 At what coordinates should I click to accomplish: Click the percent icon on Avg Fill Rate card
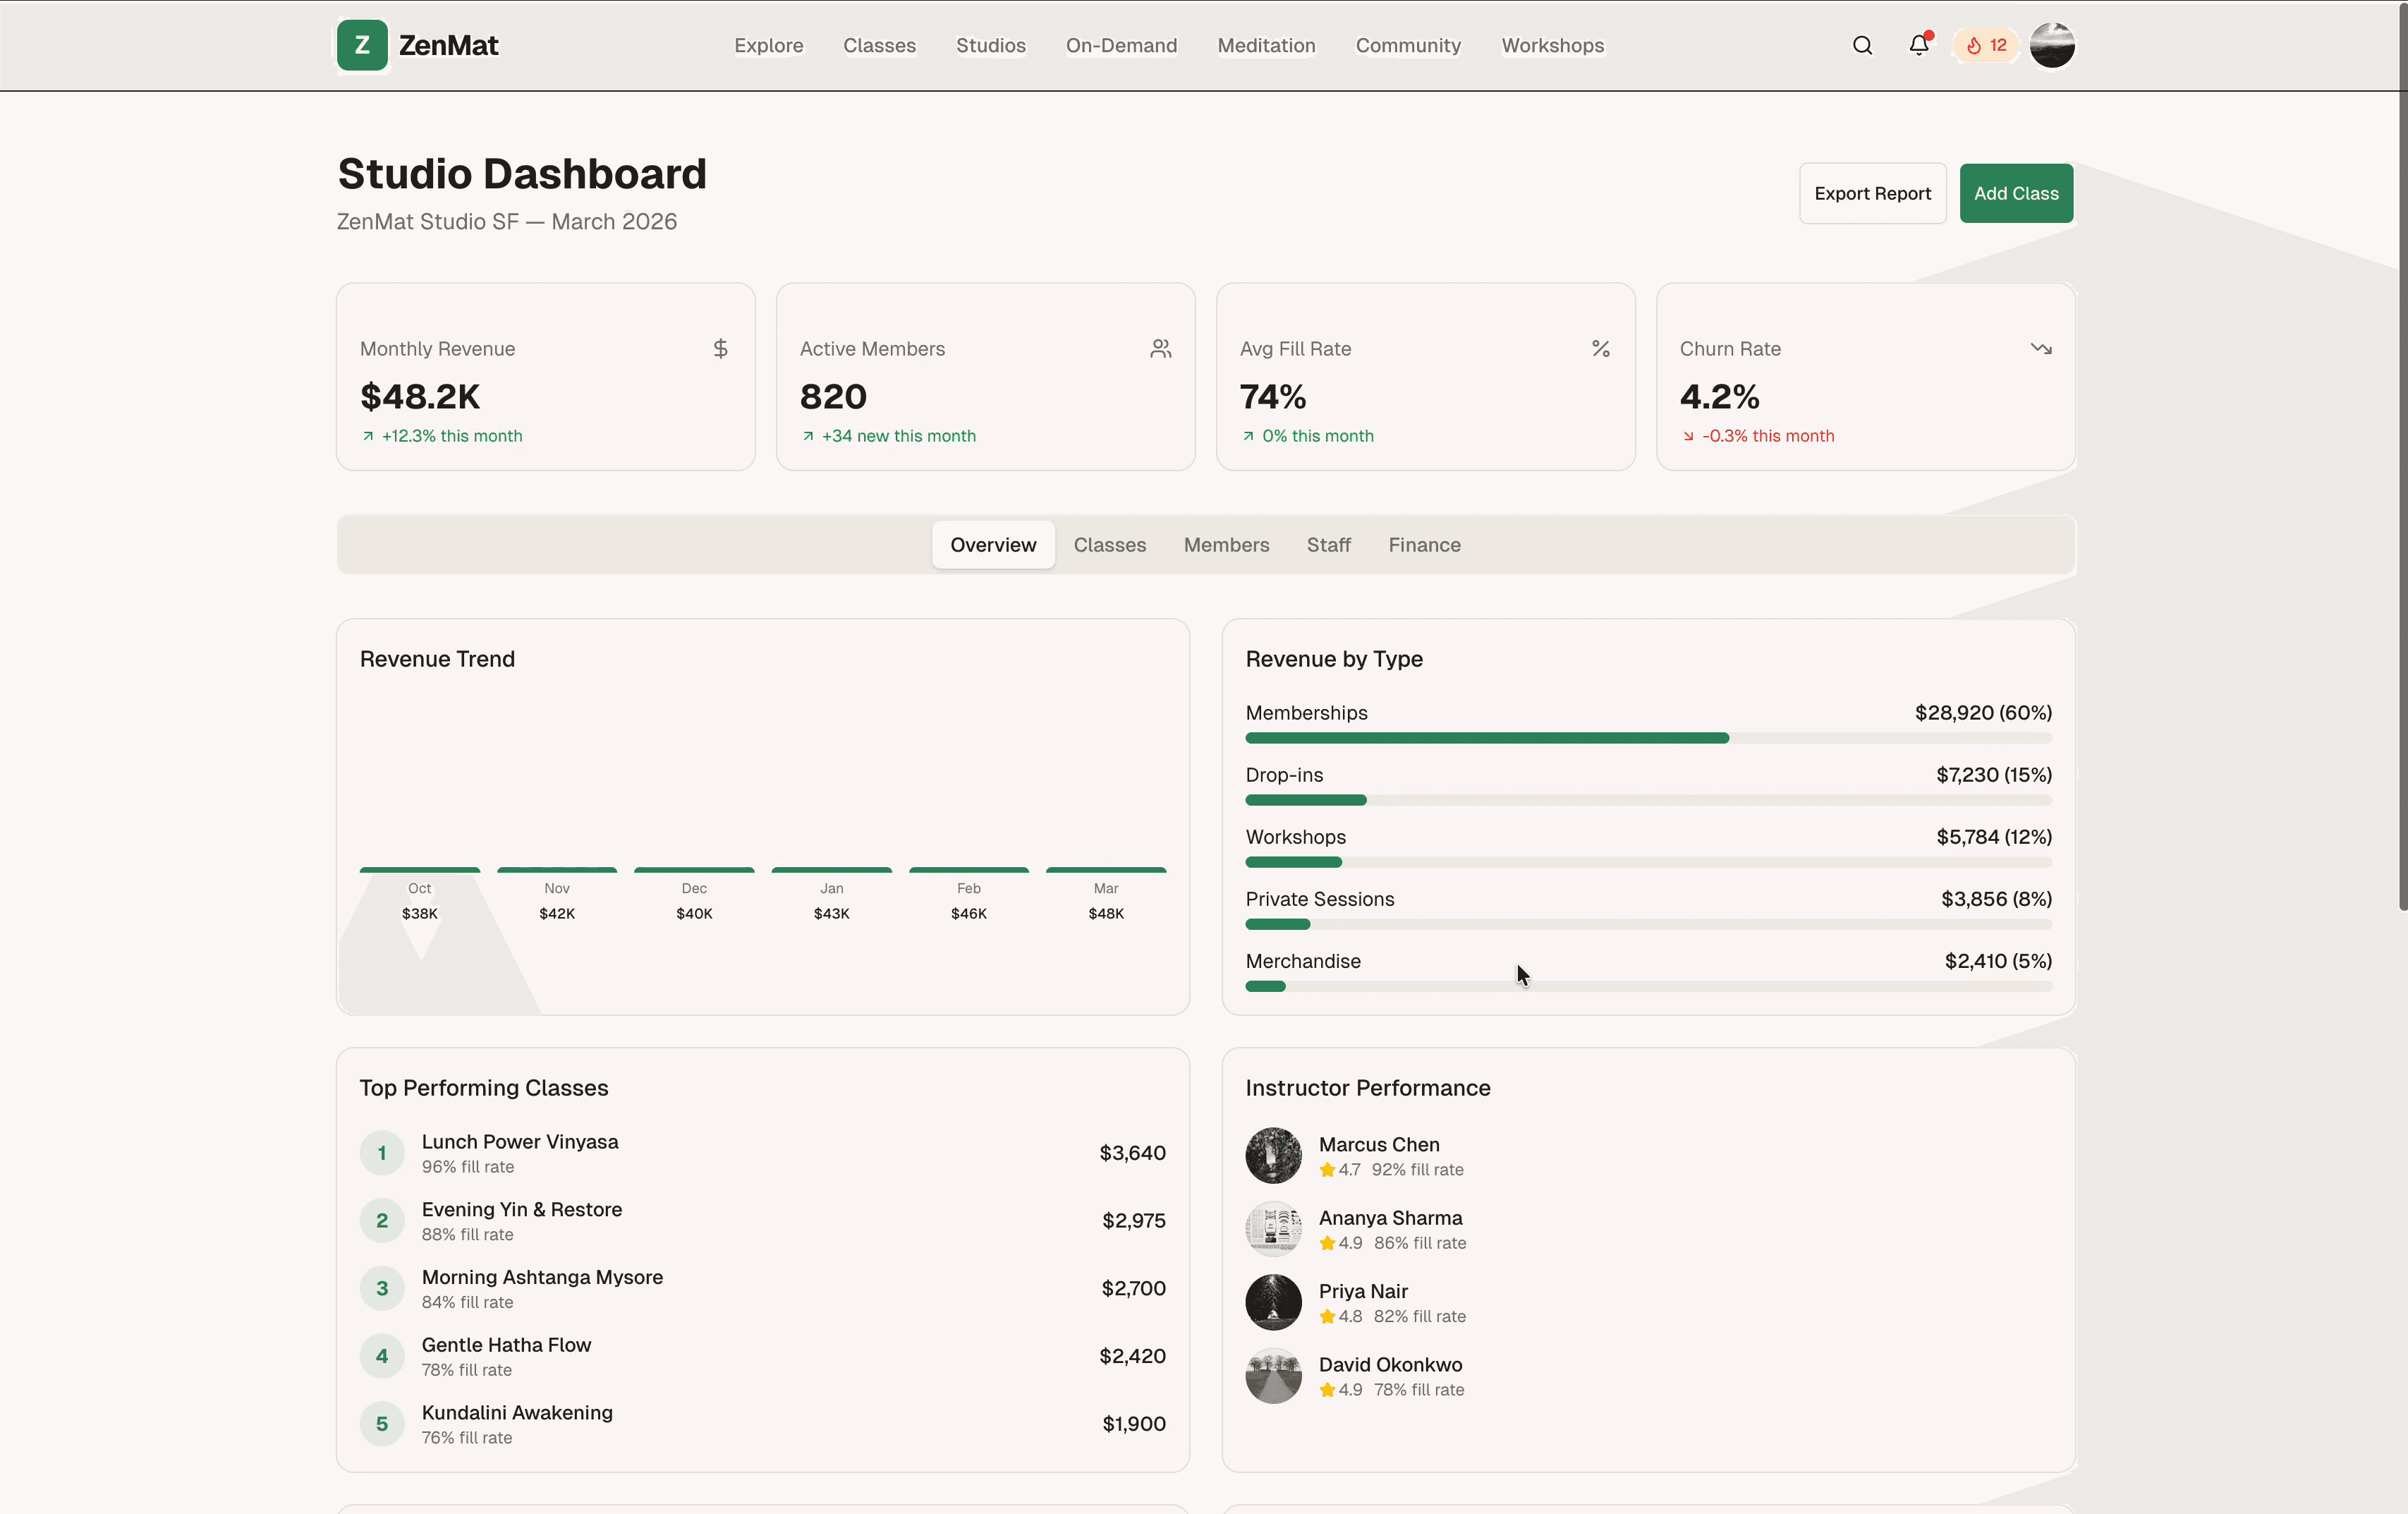click(x=1600, y=348)
